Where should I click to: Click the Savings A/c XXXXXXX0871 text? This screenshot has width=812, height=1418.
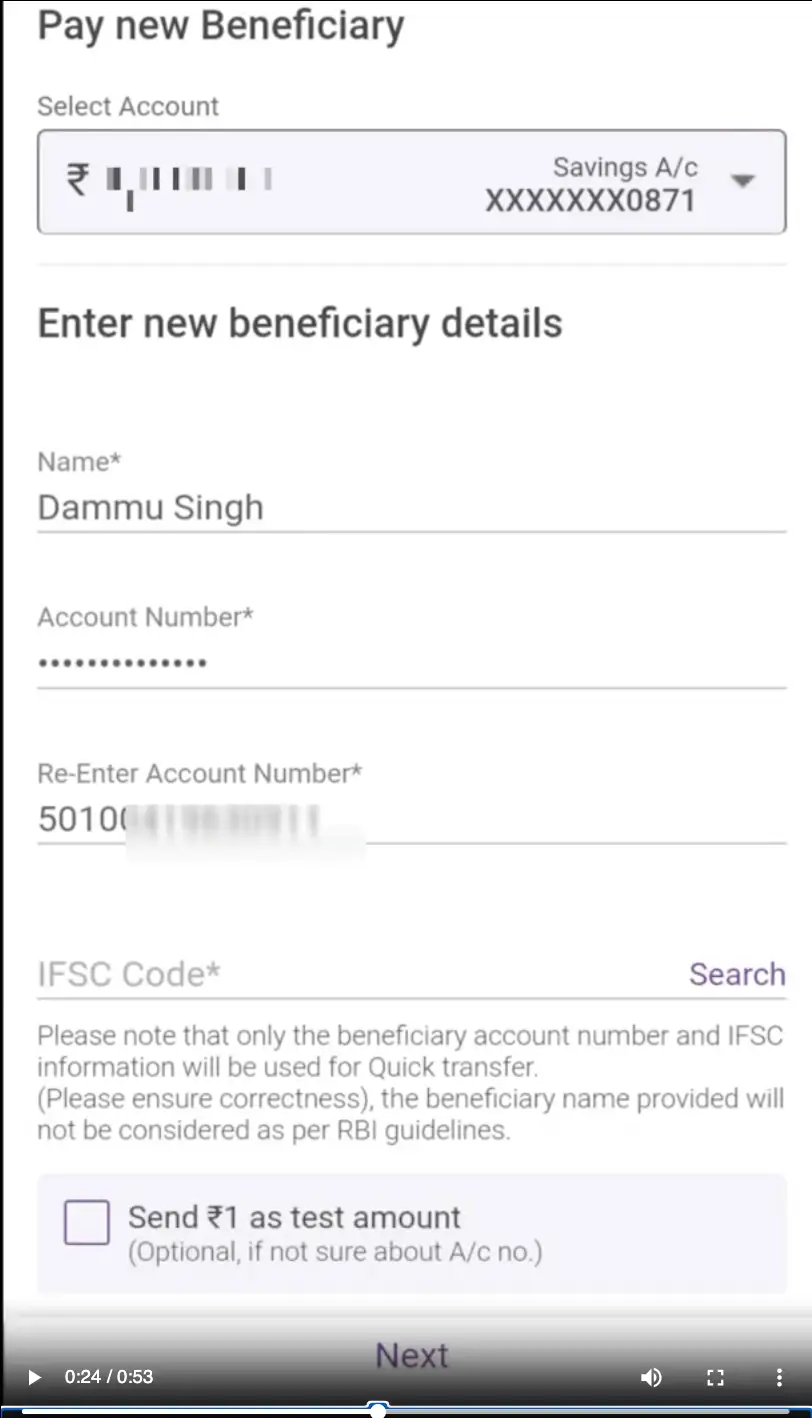[590, 184]
